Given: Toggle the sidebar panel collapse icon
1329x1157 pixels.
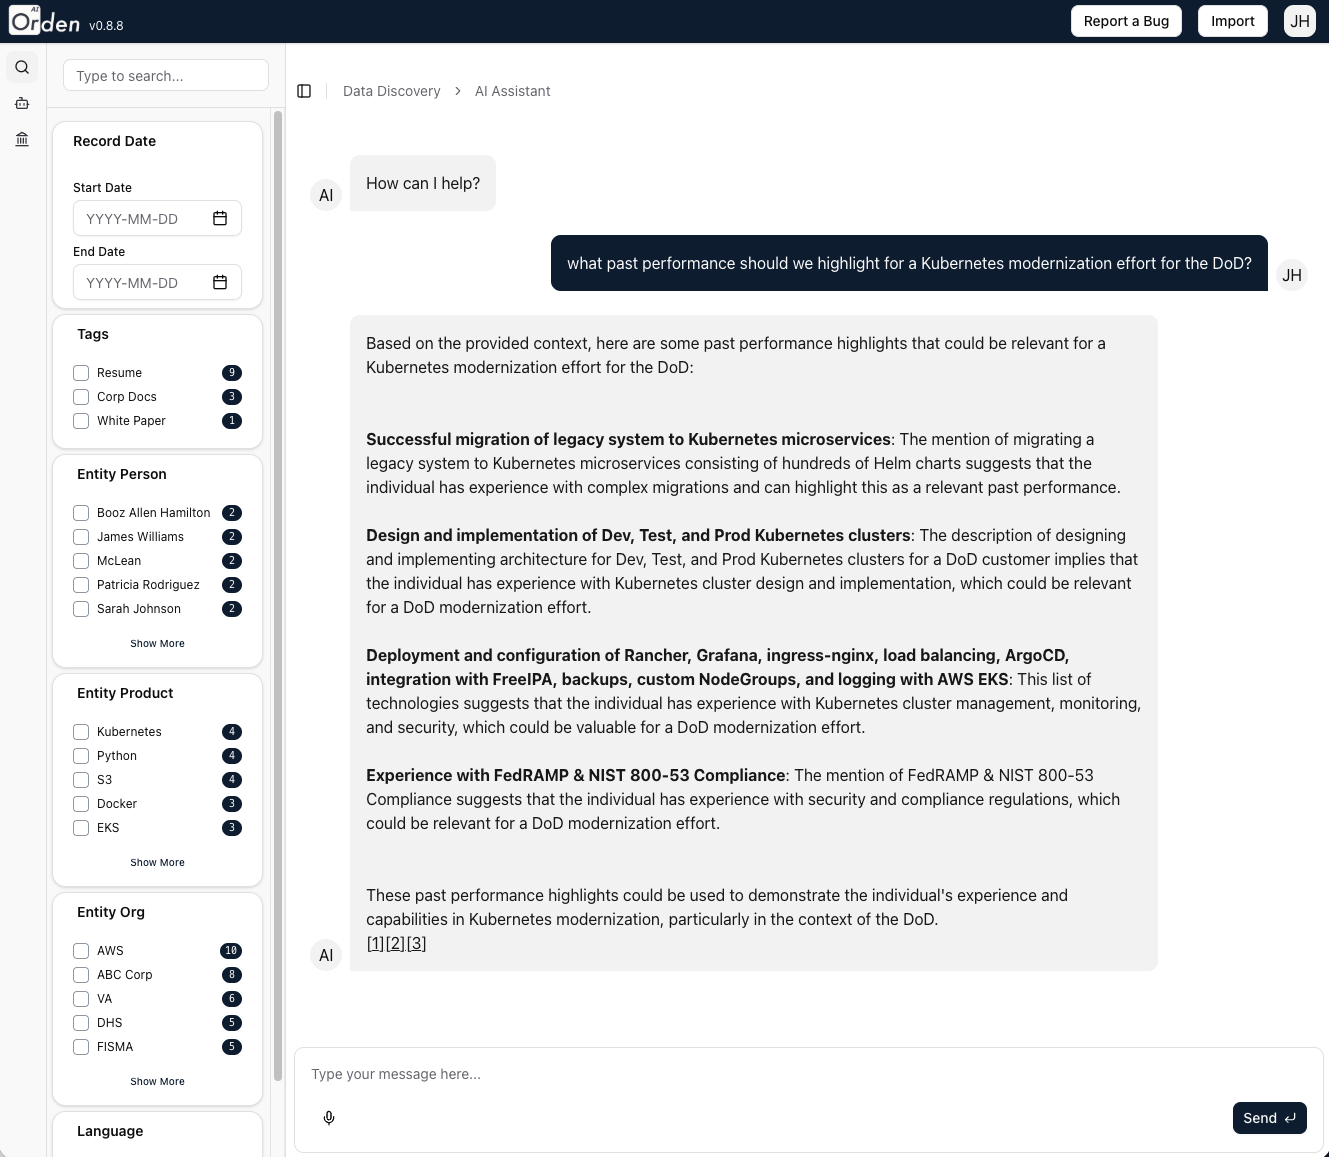Looking at the screenshot, I should click(304, 90).
